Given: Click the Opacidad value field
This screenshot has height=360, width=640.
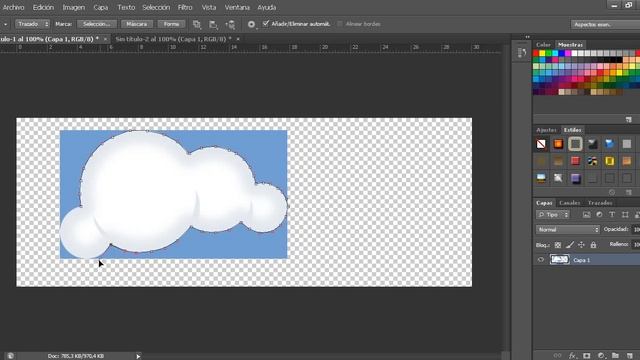Looking at the screenshot, I should point(636,229).
